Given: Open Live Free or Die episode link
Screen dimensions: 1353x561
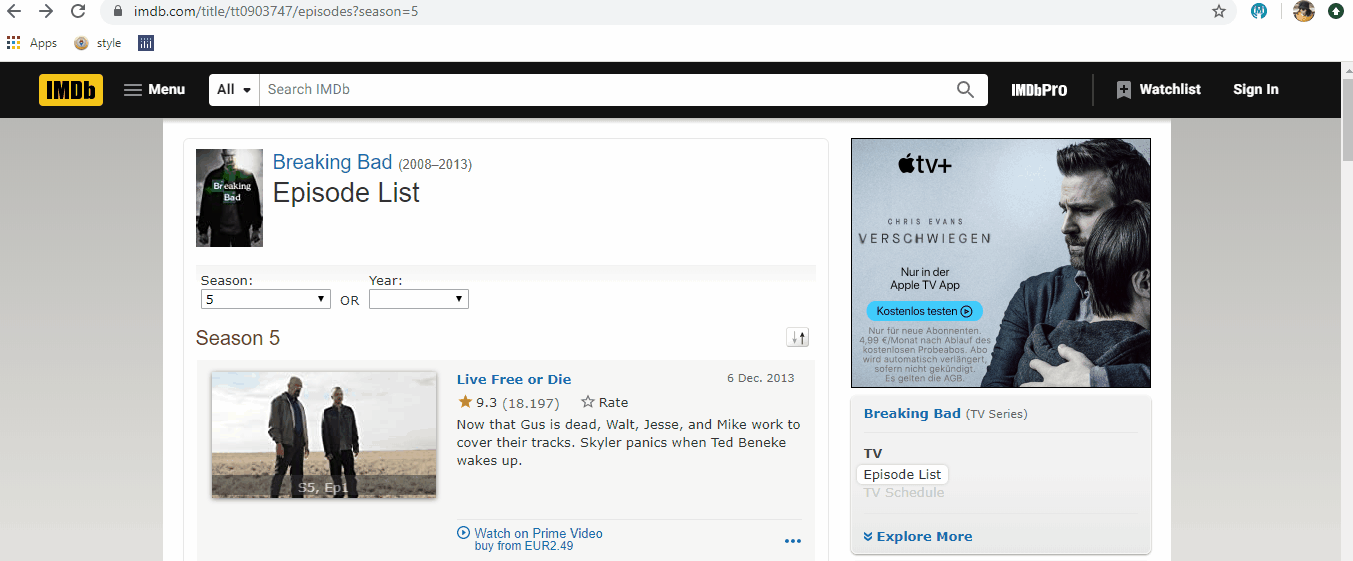Looking at the screenshot, I should (x=514, y=379).
